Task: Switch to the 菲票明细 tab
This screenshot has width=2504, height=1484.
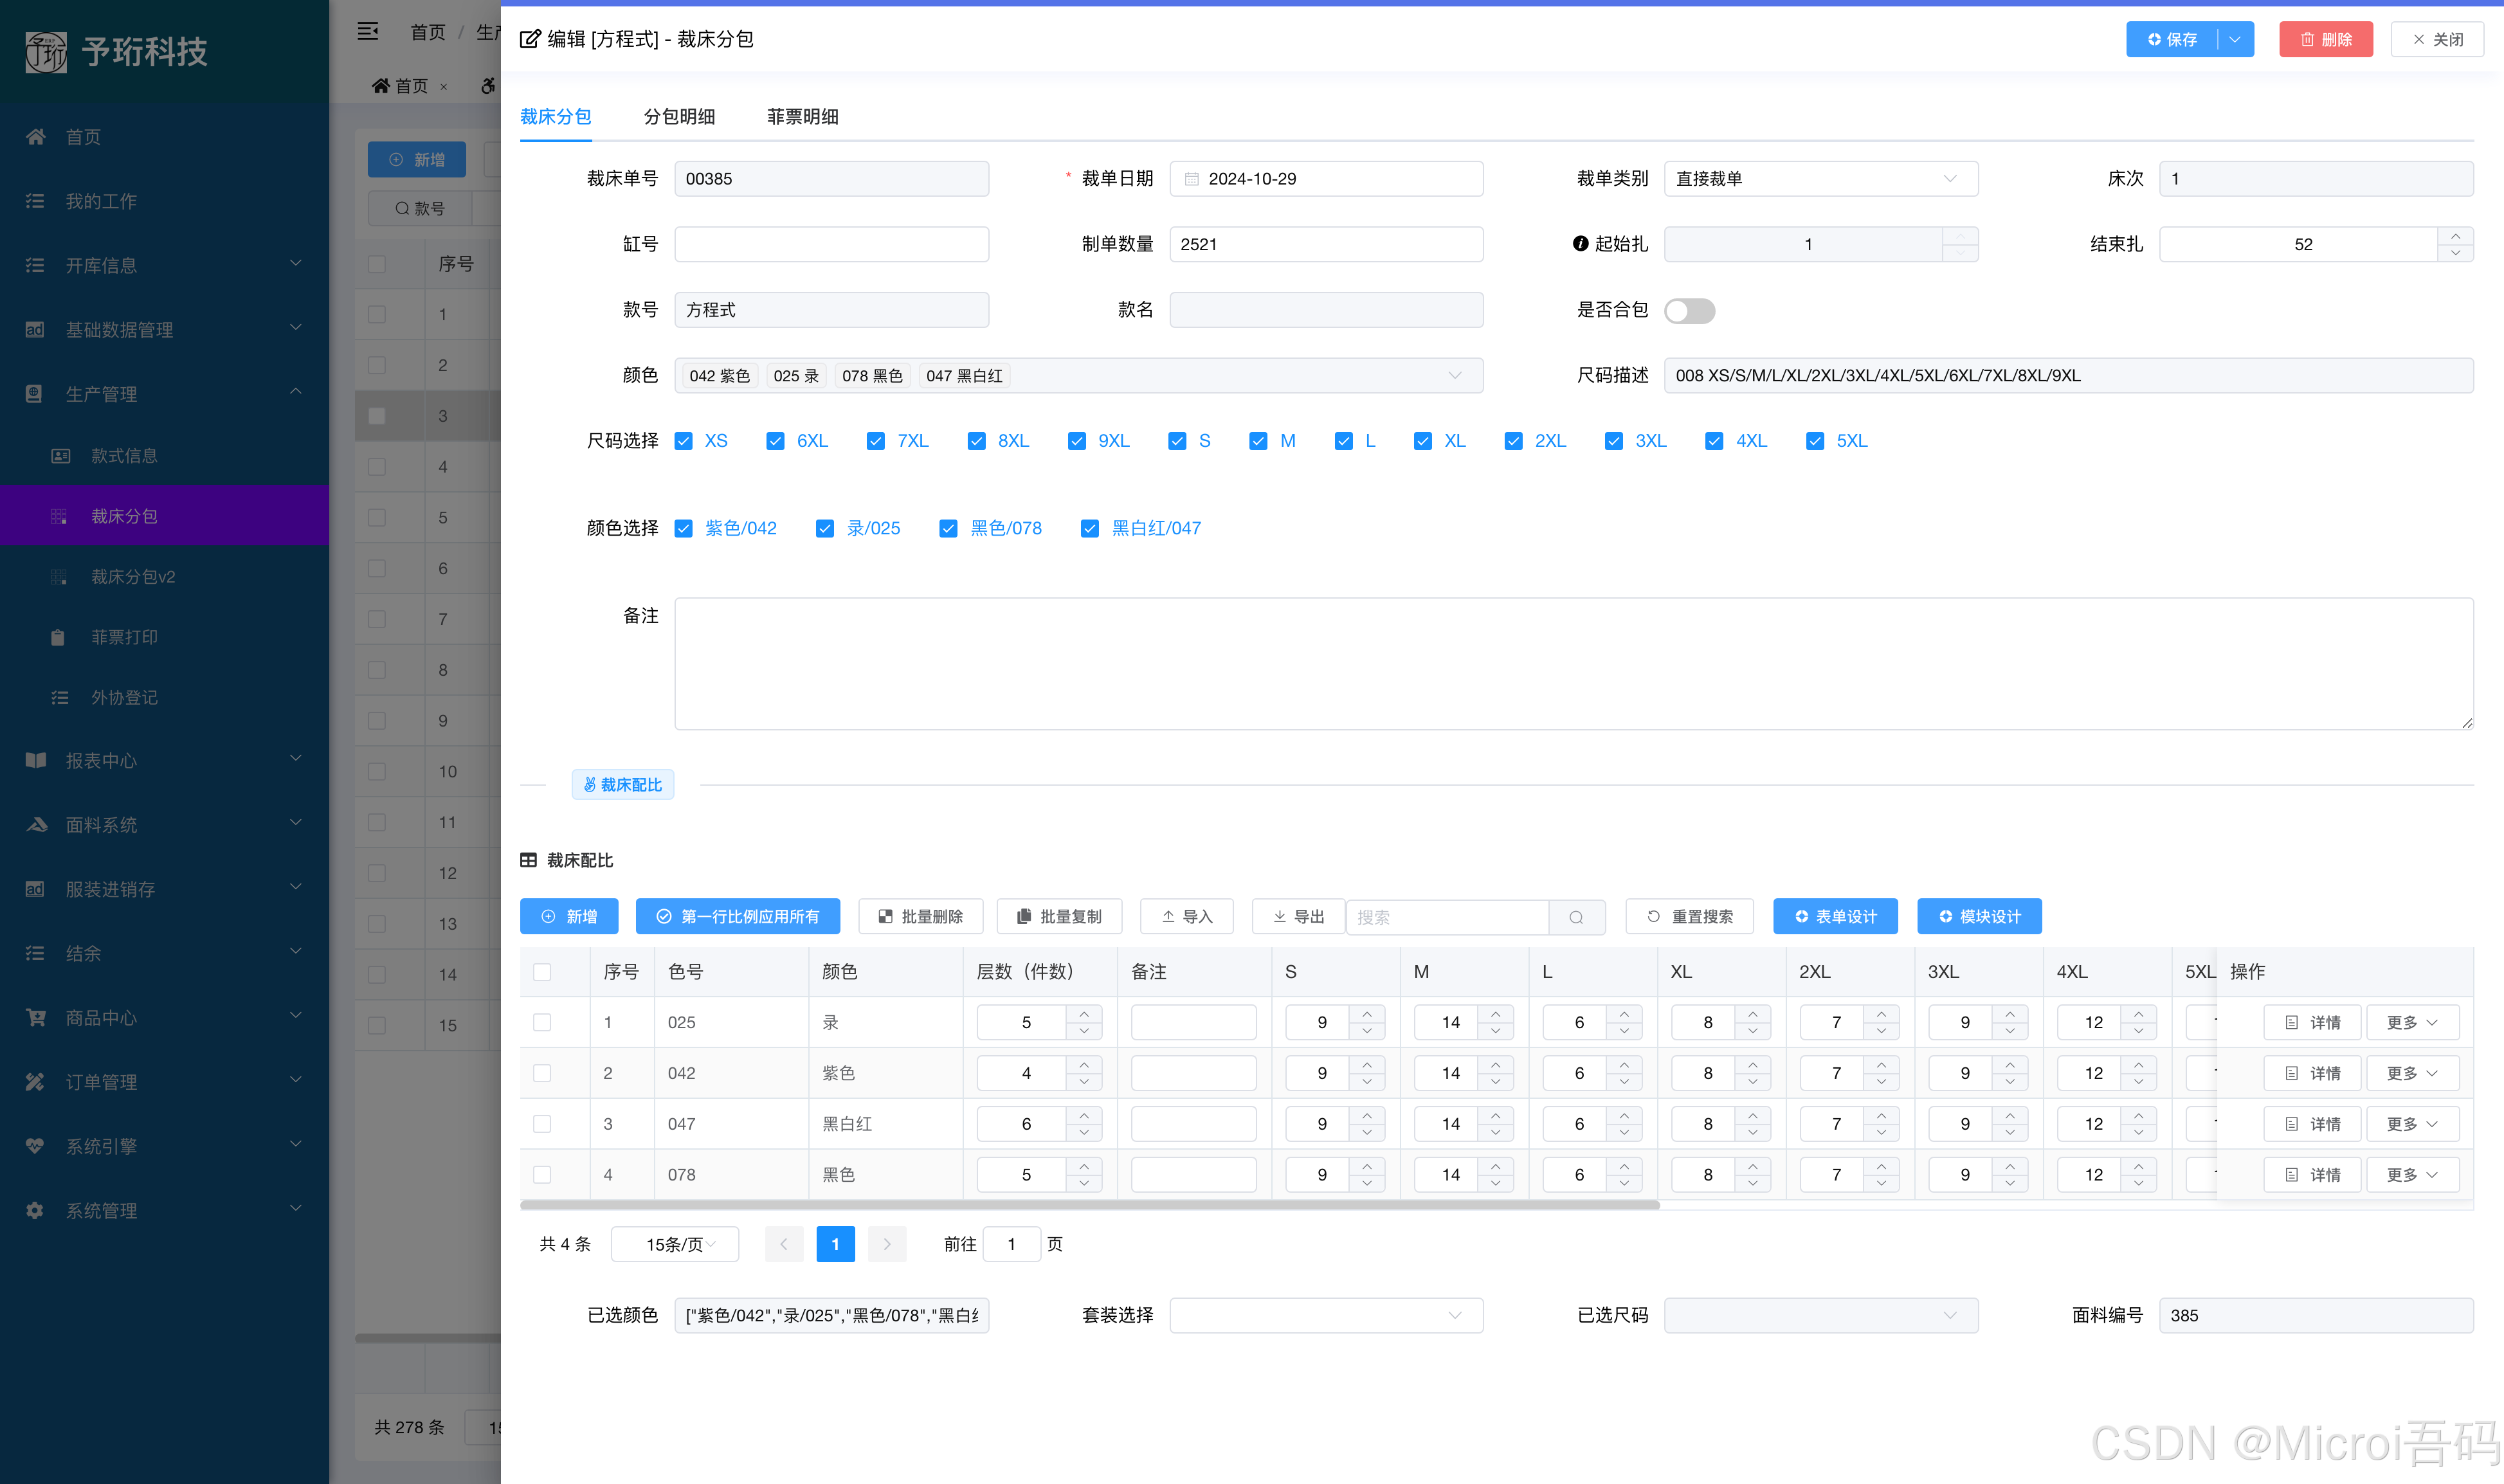Action: tap(801, 117)
